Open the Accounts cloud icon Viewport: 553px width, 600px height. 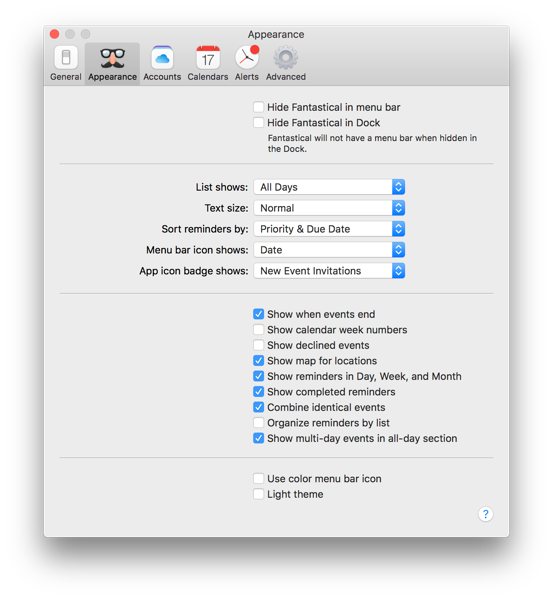162,58
